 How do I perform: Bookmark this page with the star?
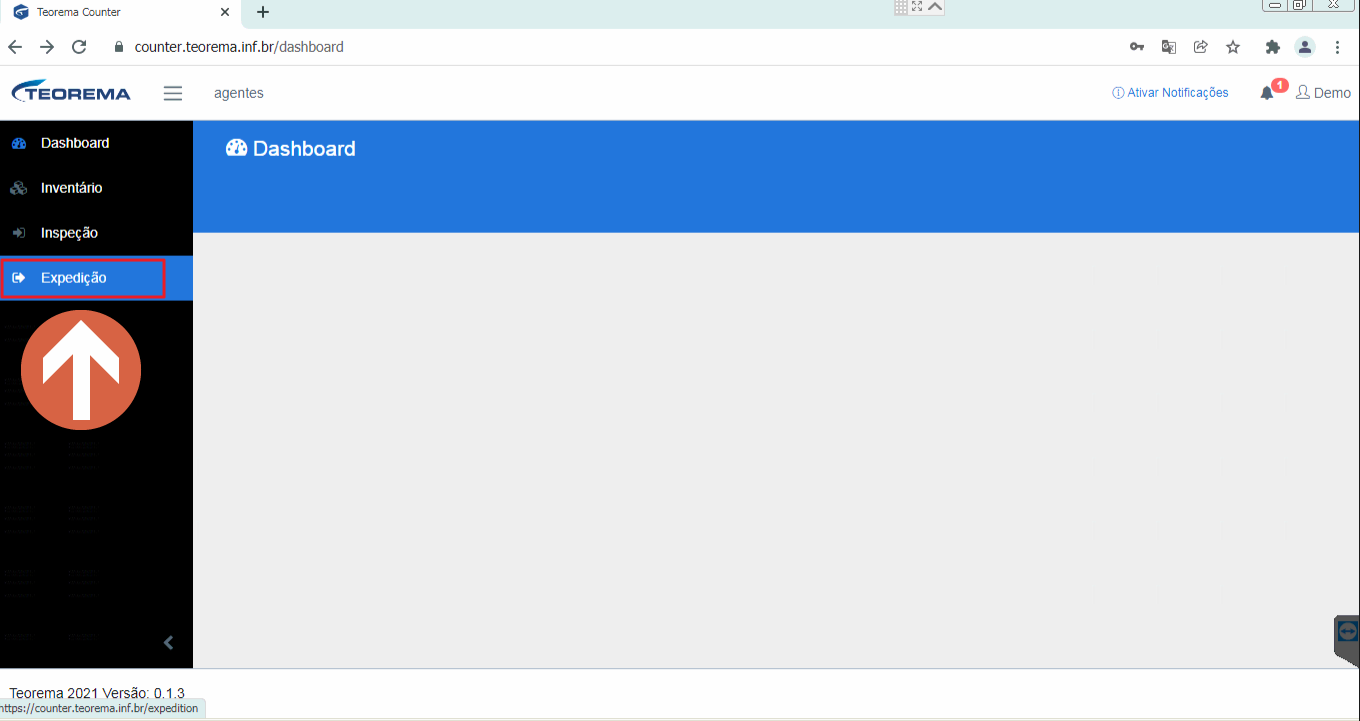pos(1233,47)
